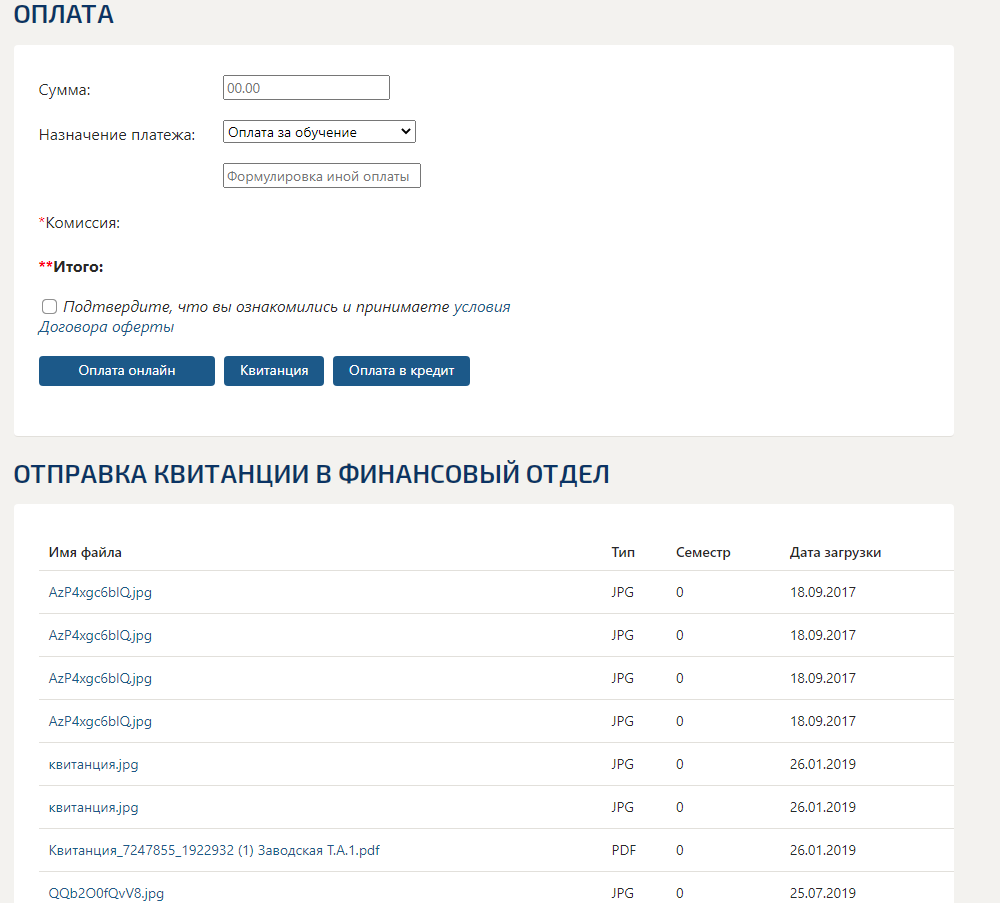Open the third AzP4xgc6blQ.jpg file link
This screenshot has height=903, width=1000.
100,678
